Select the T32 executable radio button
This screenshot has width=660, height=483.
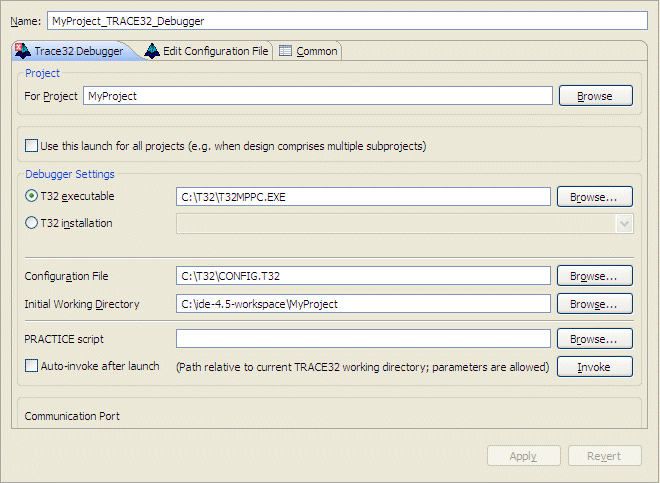tap(32, 196)
